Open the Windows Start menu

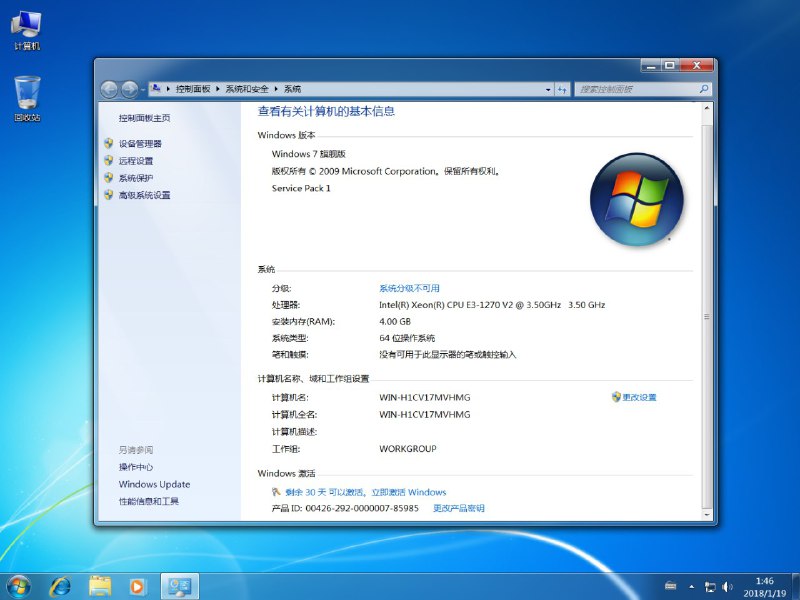[18, 586]
